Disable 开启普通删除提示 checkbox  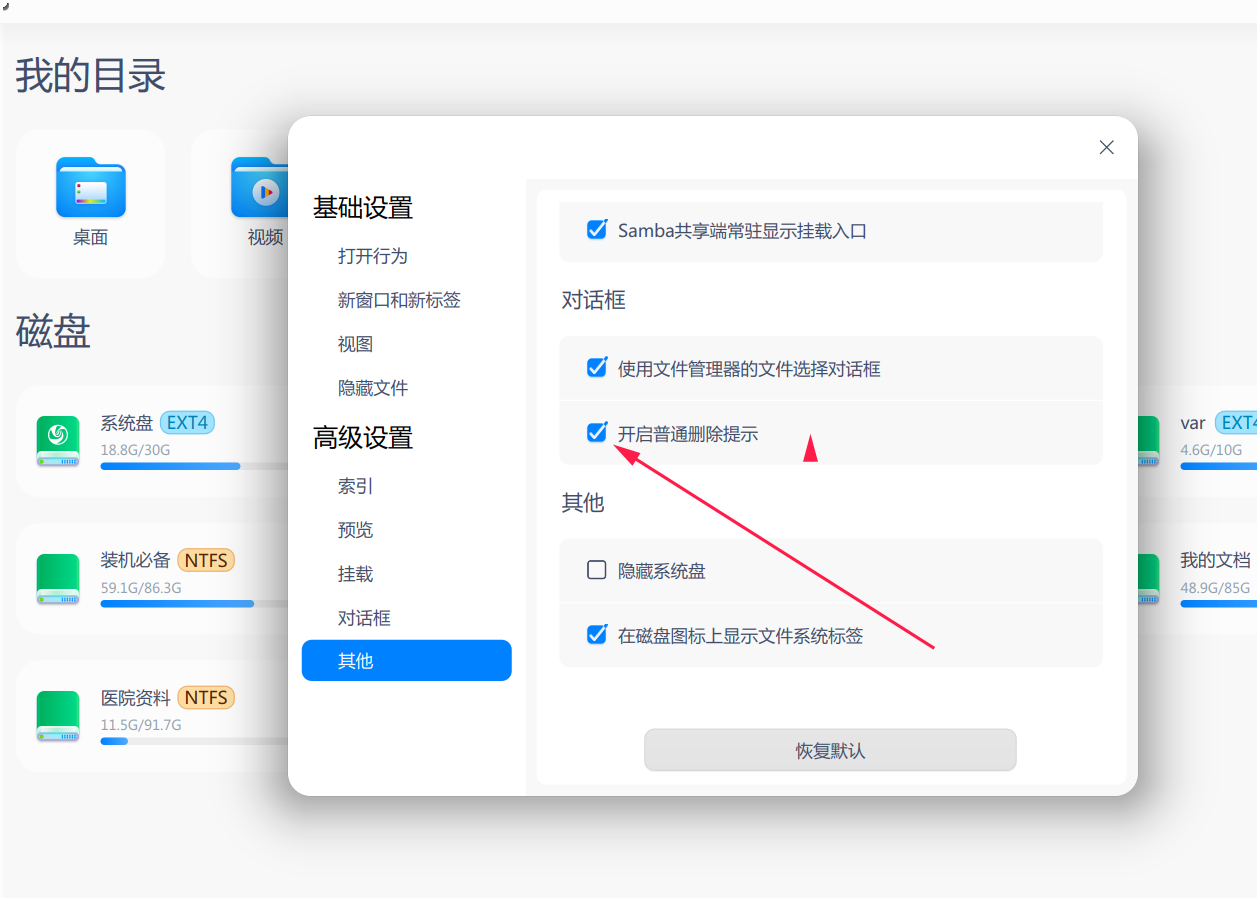pos(597,433)
